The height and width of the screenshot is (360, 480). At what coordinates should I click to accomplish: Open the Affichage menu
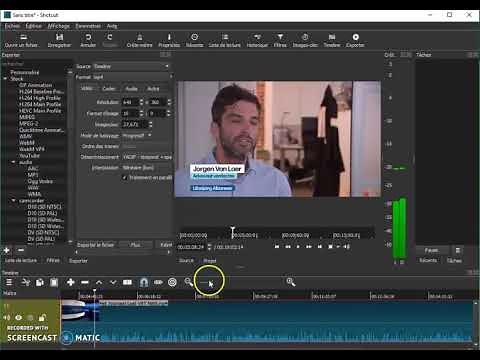pos(59,26)
